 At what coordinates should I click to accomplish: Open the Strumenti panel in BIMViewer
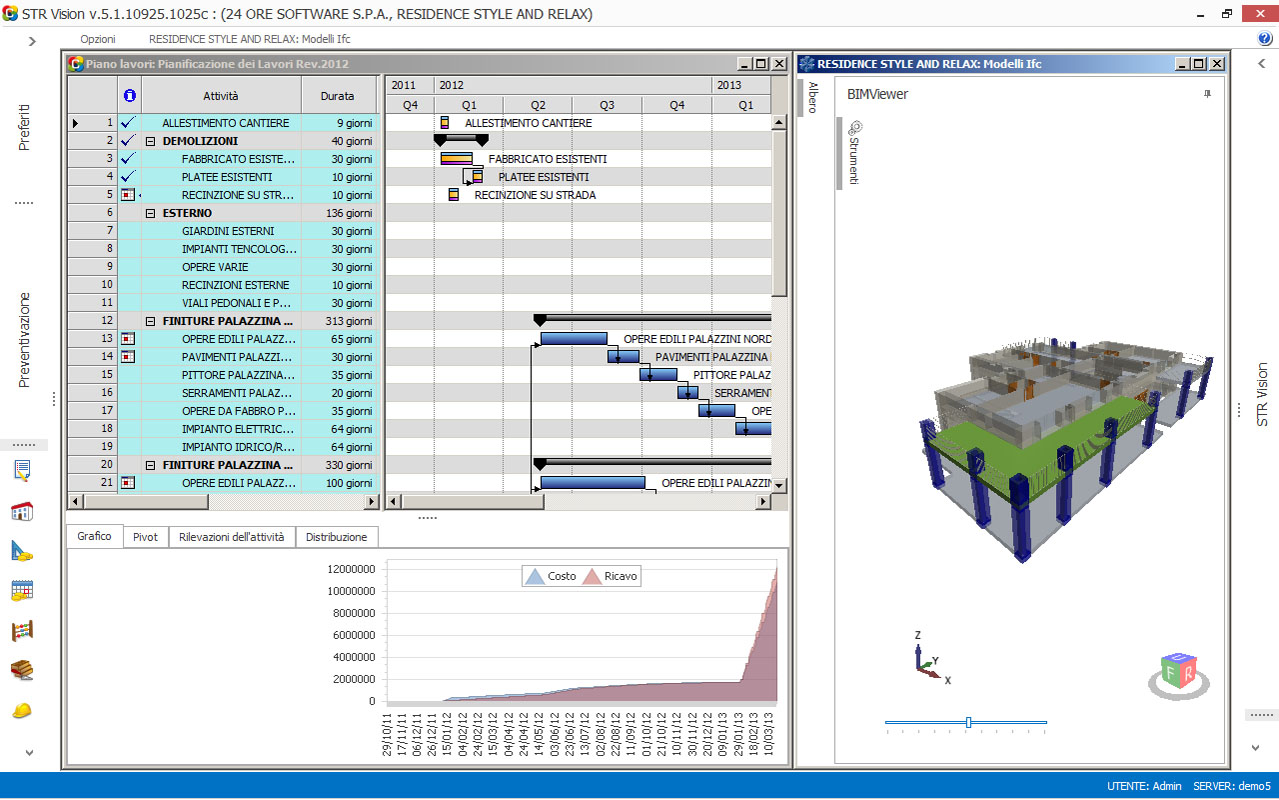pos(854,153)
